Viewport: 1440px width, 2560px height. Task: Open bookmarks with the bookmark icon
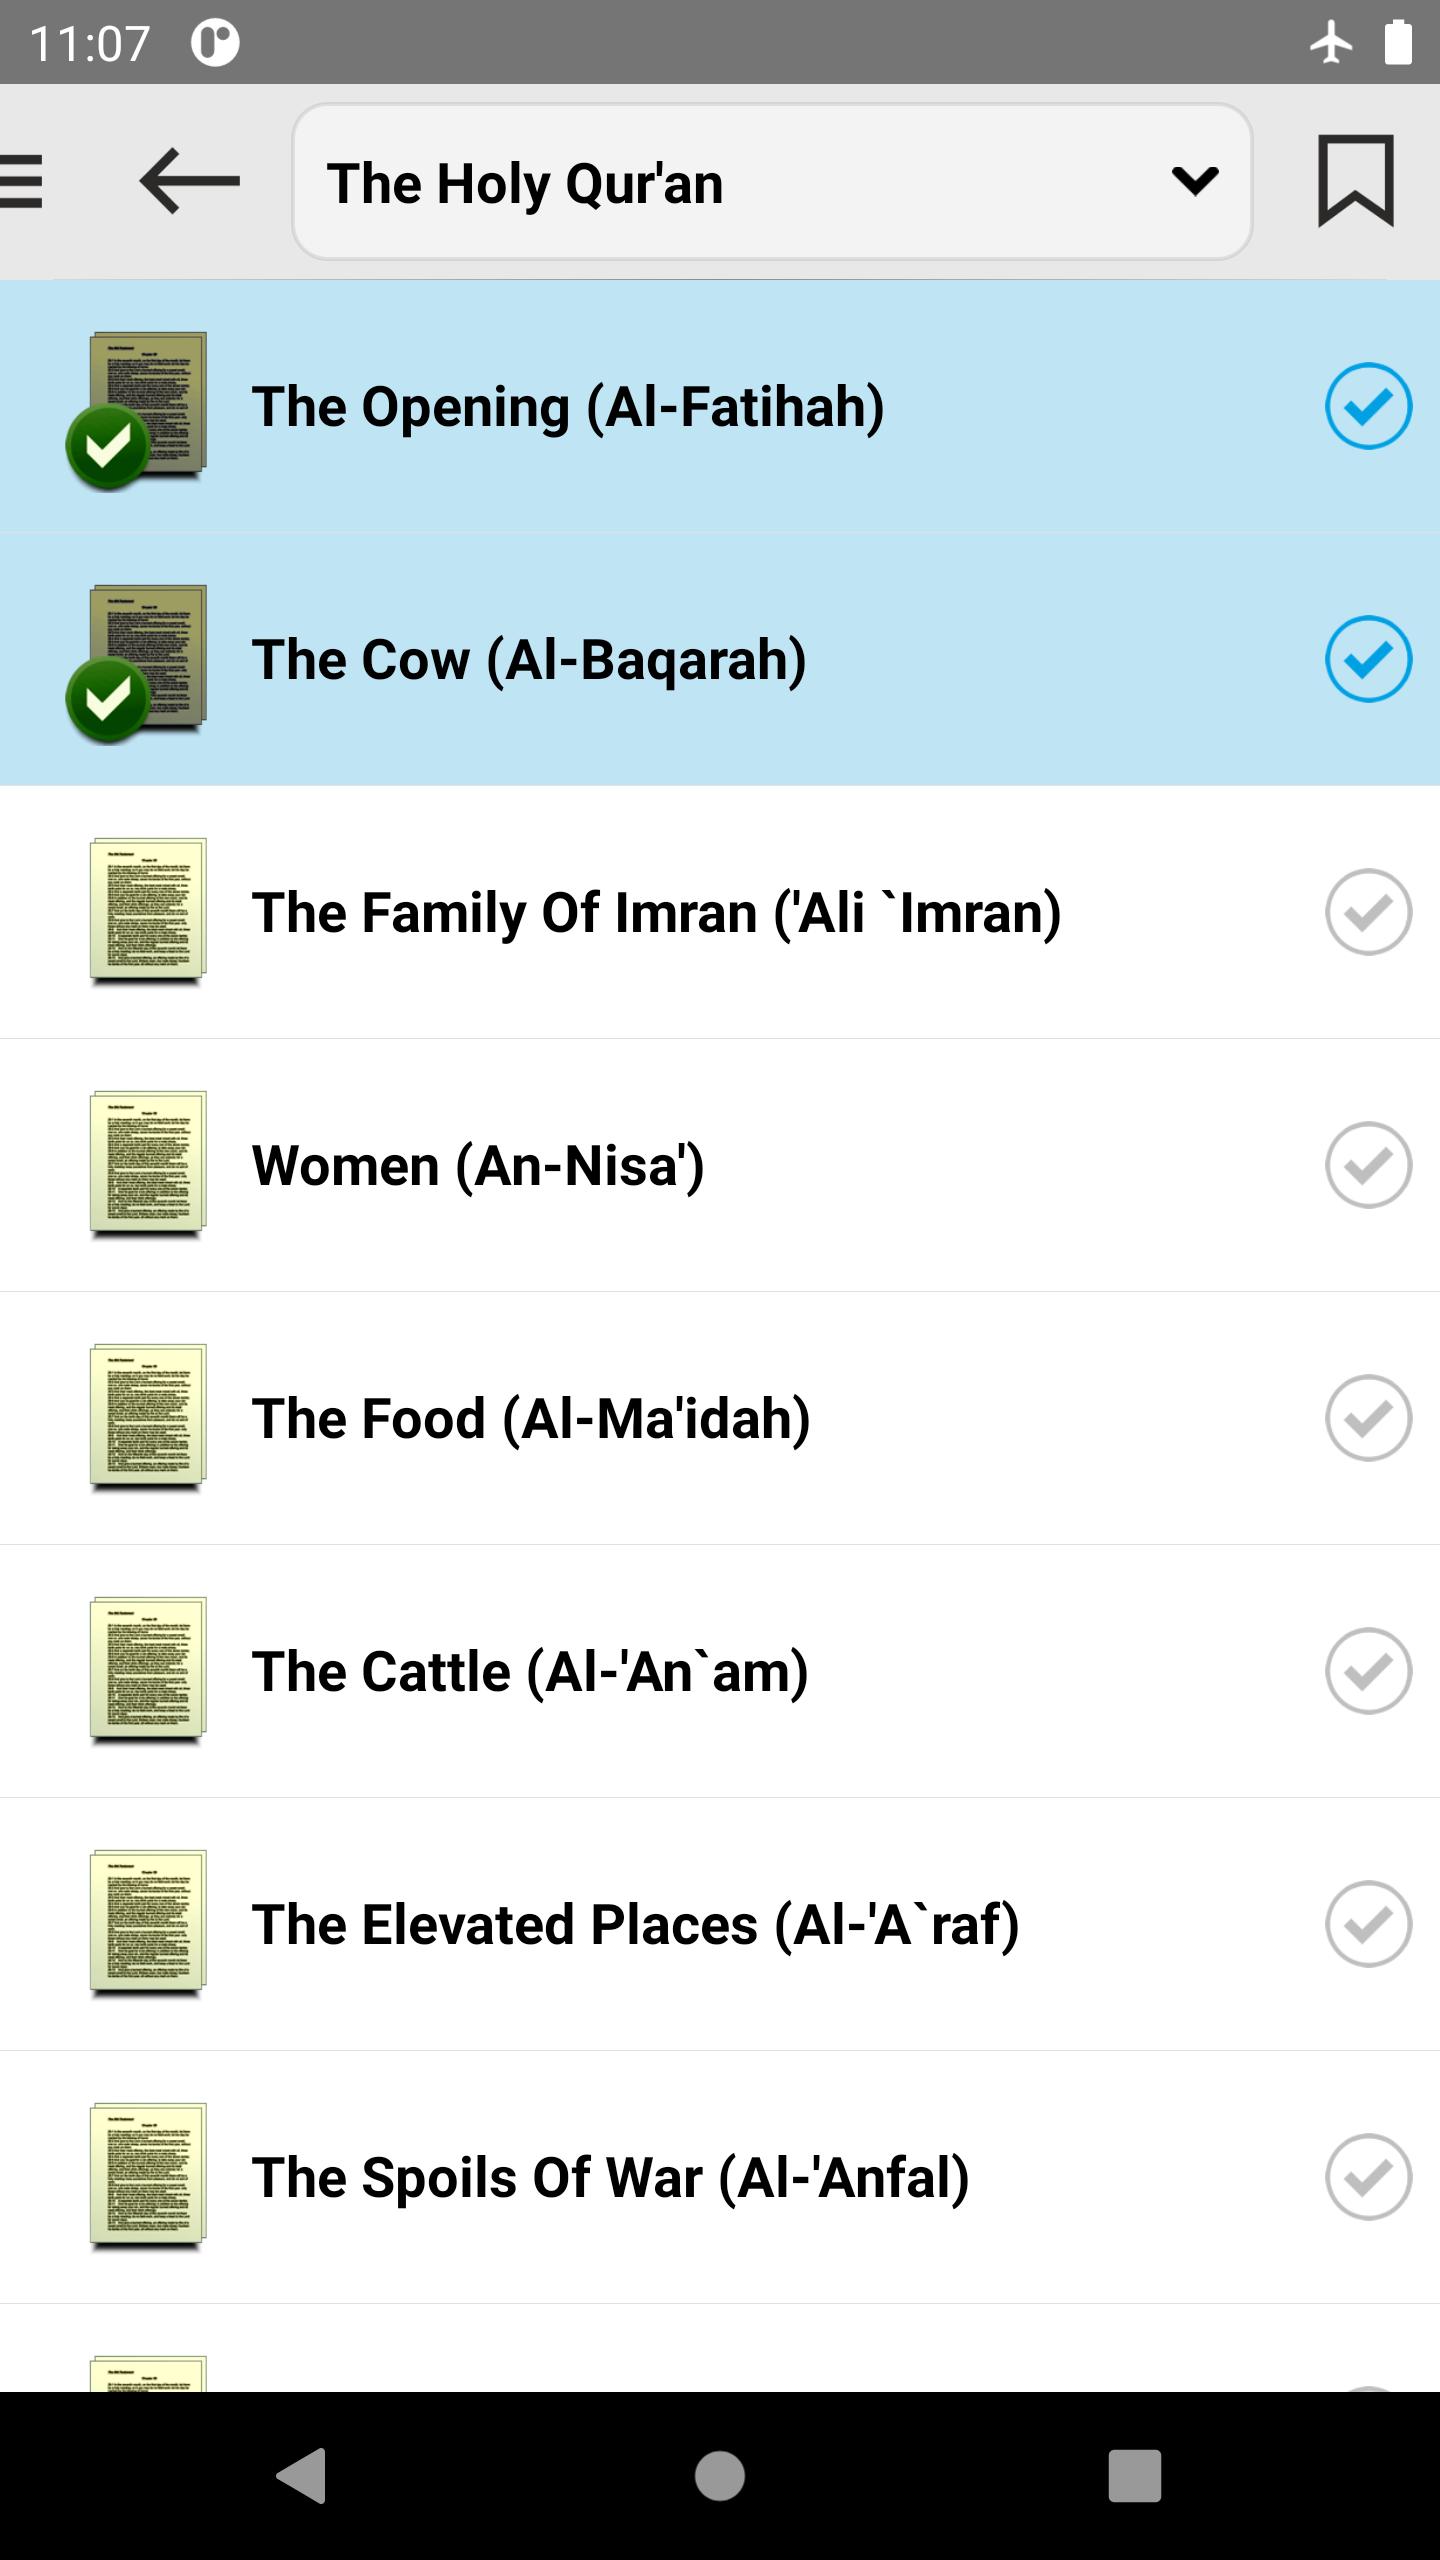tap(1355, 181)
